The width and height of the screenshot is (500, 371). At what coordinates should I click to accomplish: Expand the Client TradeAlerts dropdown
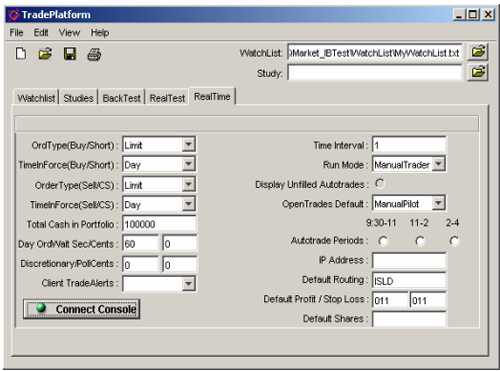(188, 284)
